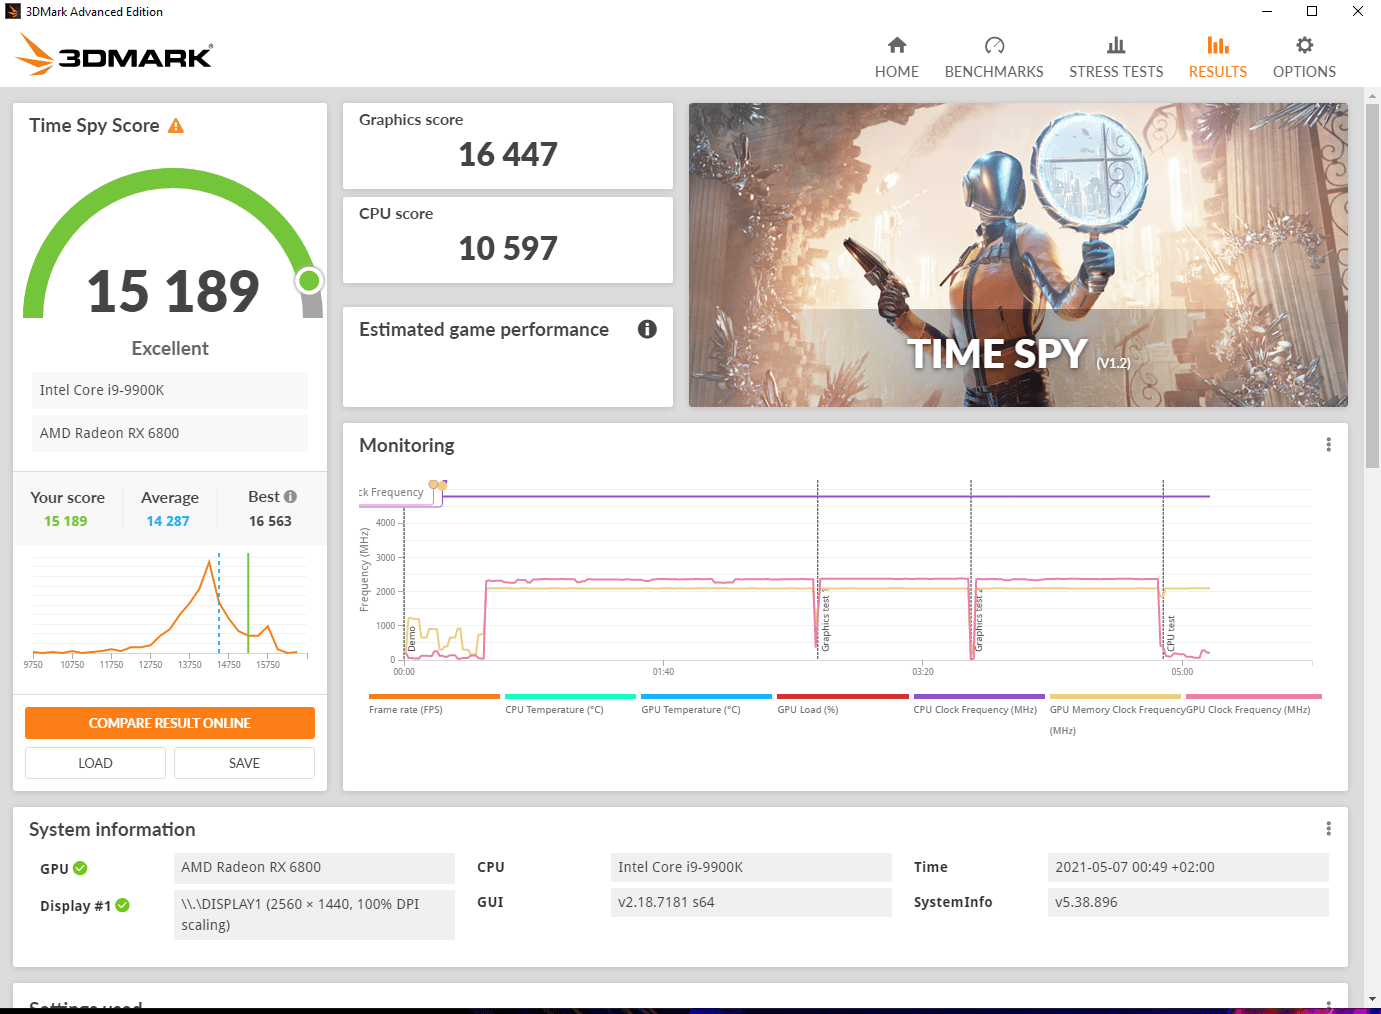1381x1014 pixels.
Task: Click the SAVE button
Action: pos(244,763)
